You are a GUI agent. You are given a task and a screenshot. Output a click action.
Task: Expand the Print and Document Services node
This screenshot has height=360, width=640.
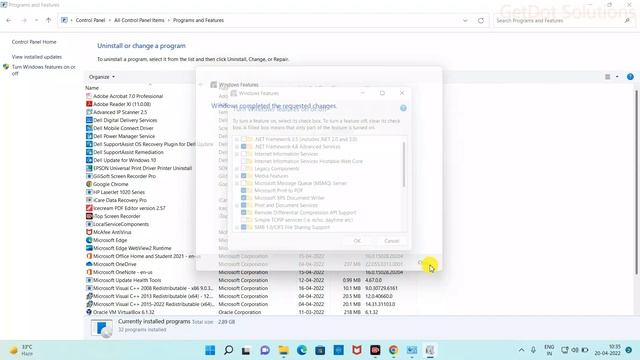pyautogui.click(x=237, y=205)
